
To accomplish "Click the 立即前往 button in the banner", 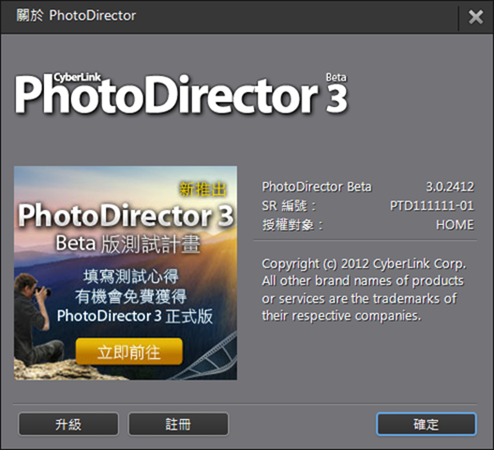I will click(129, 352).
